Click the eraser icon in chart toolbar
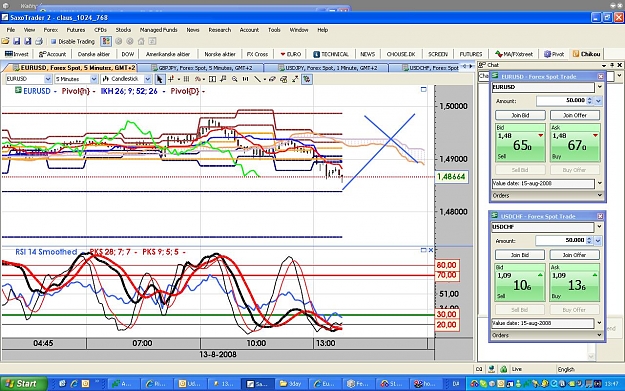 point(272,79)
